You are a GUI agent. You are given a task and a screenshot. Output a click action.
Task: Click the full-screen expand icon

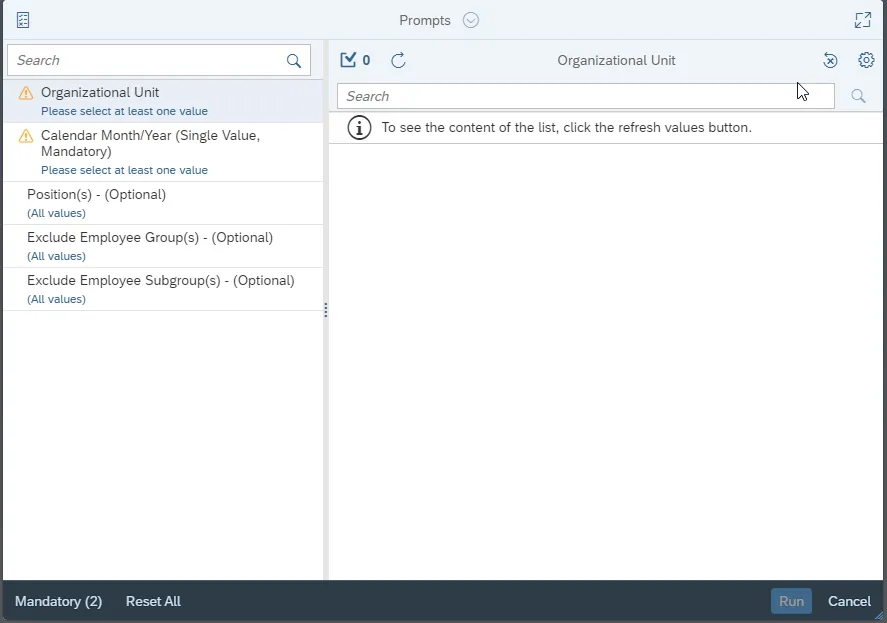(862, 20)
